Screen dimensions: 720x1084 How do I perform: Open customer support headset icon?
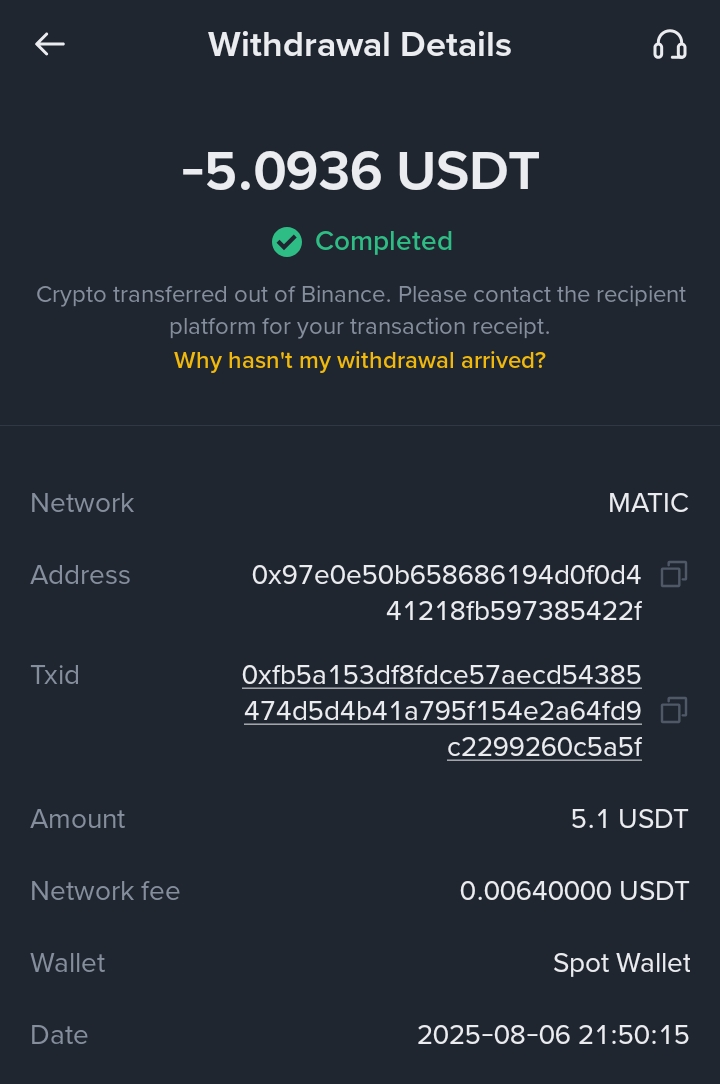[x=669, y=45]
